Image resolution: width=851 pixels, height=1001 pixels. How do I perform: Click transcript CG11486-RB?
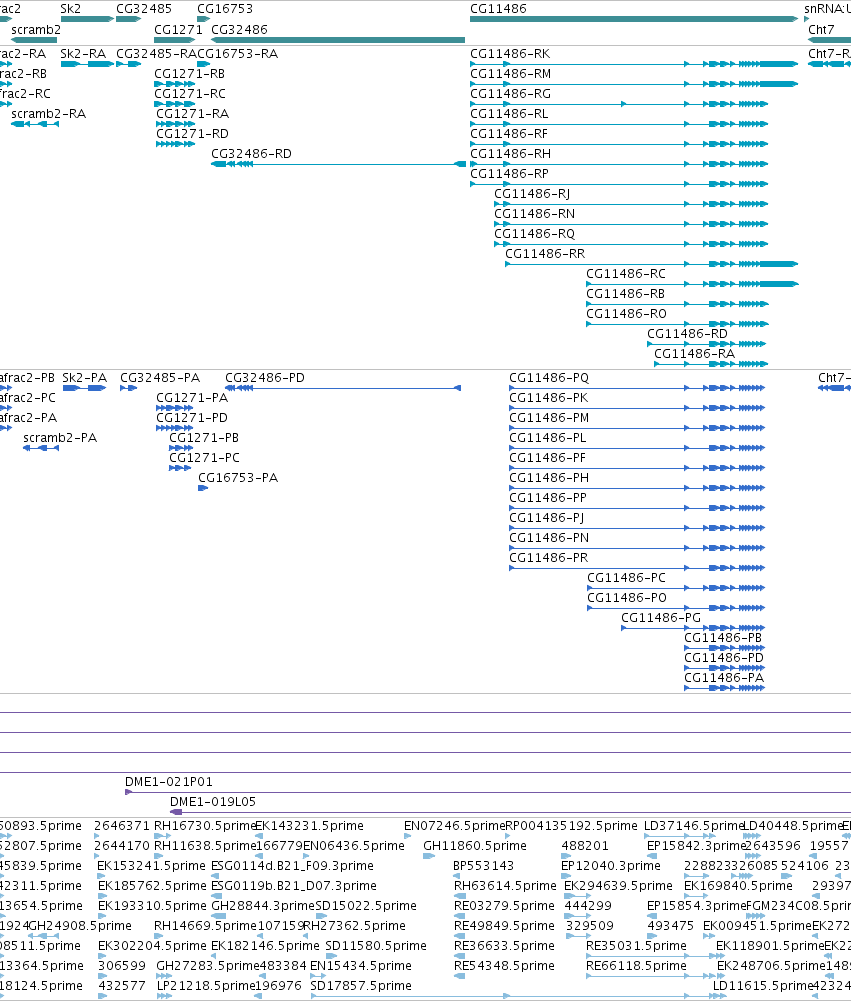coord(625,294)
